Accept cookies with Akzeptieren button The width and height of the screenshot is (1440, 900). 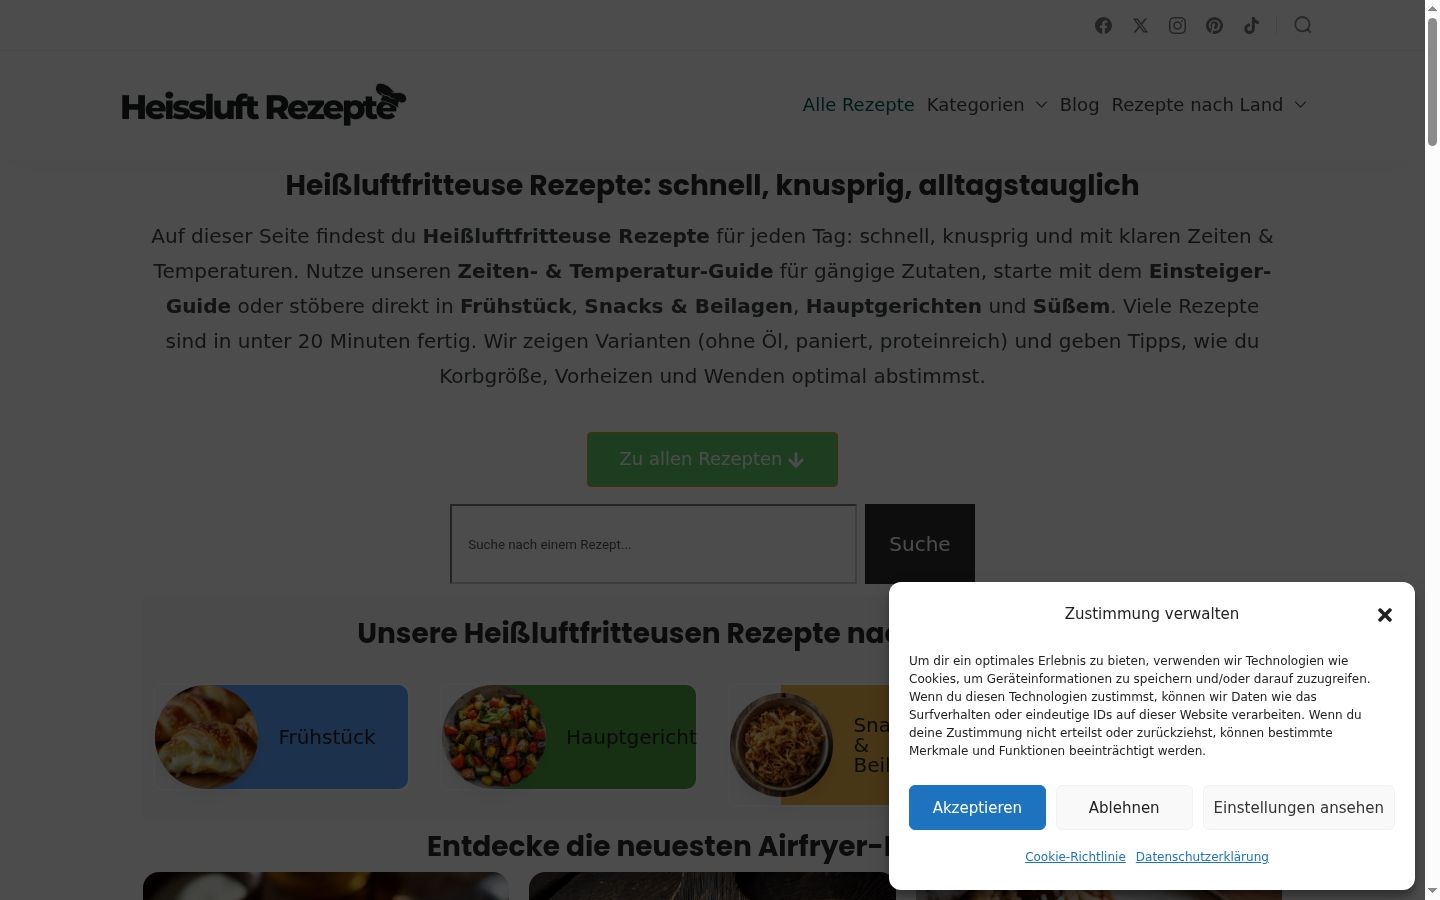977,807
